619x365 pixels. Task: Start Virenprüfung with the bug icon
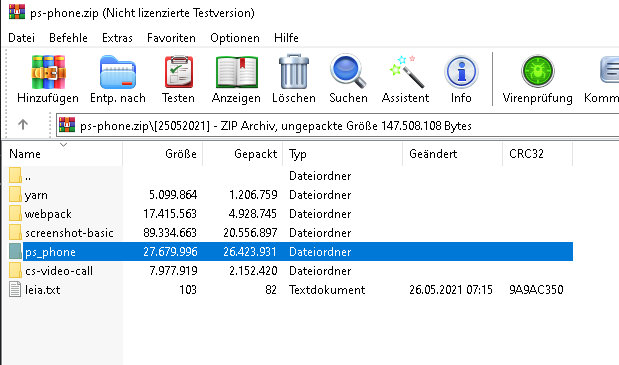coord(538,71)
